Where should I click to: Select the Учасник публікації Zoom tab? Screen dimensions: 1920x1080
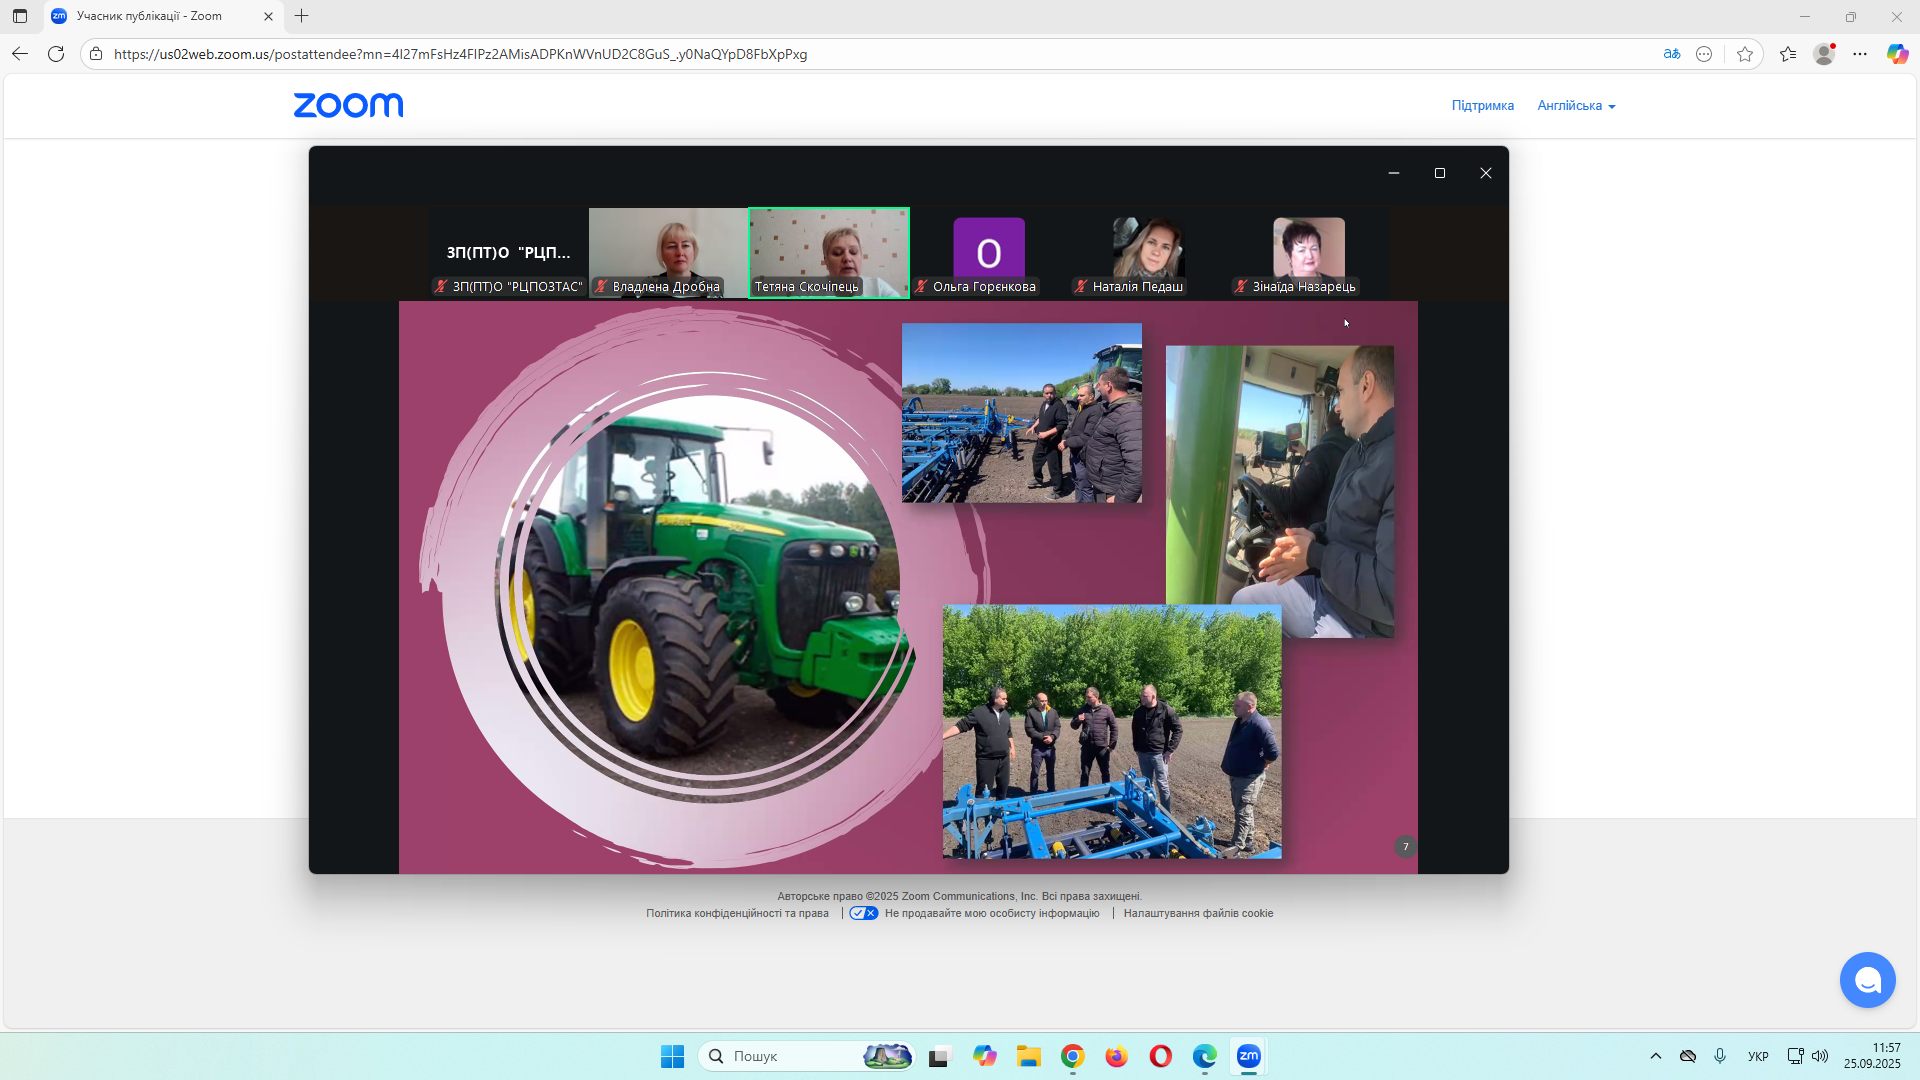pyautogui.click(x=150, y=16)
